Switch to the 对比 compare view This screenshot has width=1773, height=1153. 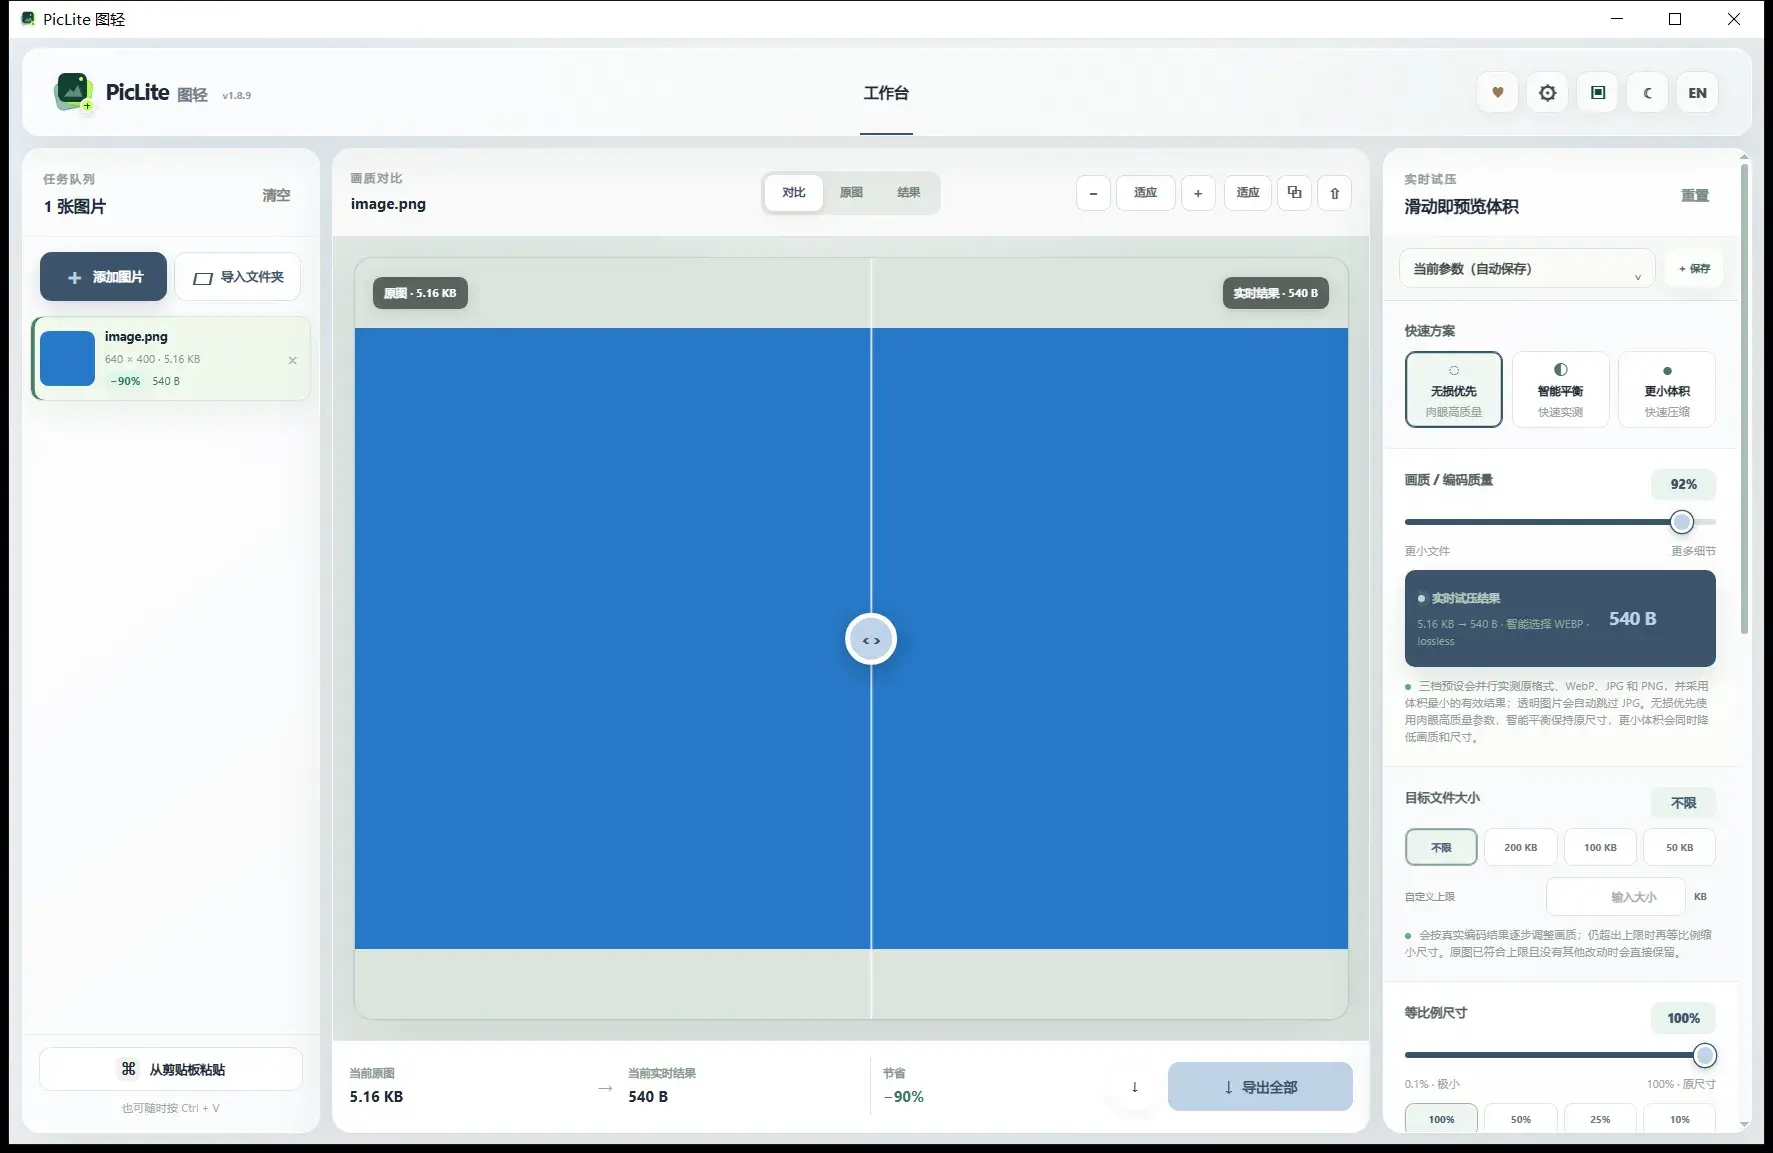794,193
